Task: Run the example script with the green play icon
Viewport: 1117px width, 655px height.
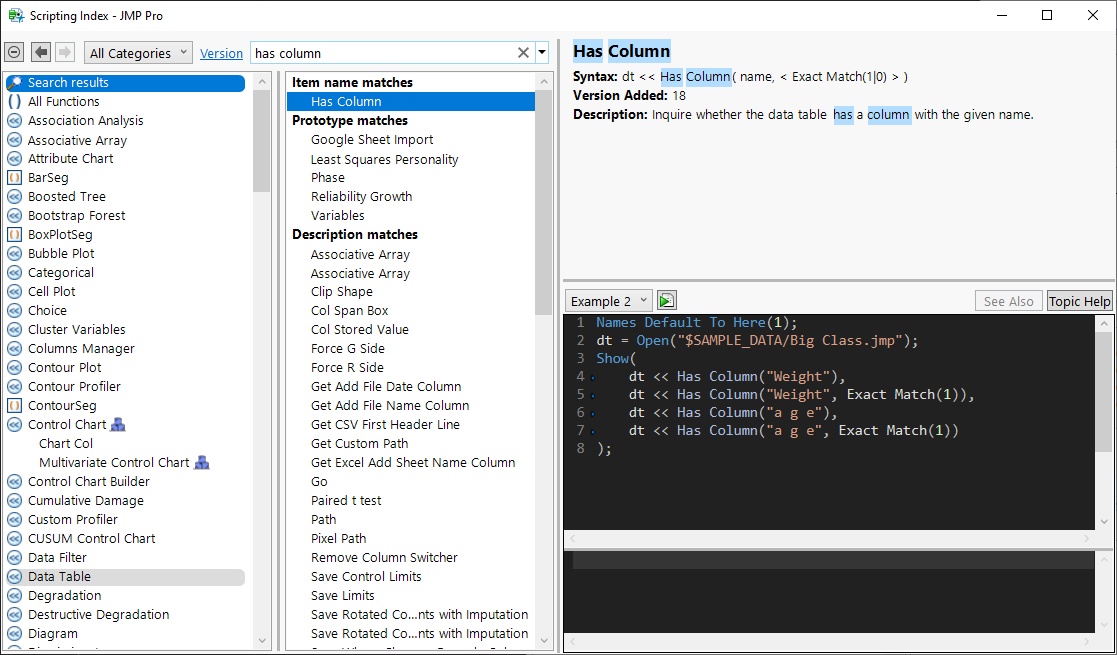Action: pyautogui.click(x=667, y=301)
